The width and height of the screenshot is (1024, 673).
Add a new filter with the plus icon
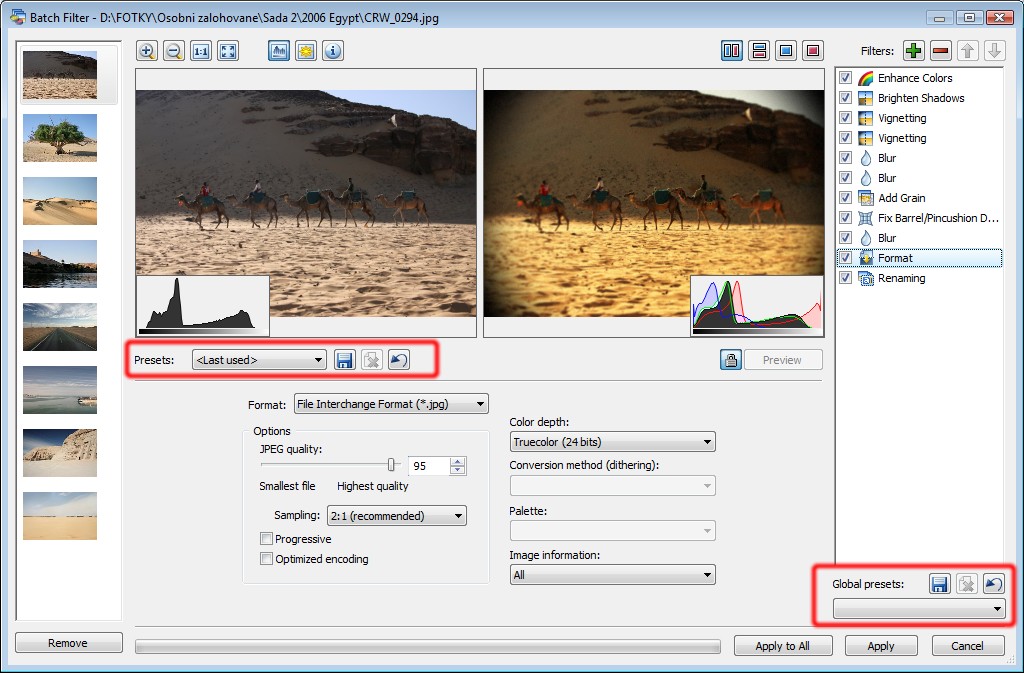click(914, 51)
